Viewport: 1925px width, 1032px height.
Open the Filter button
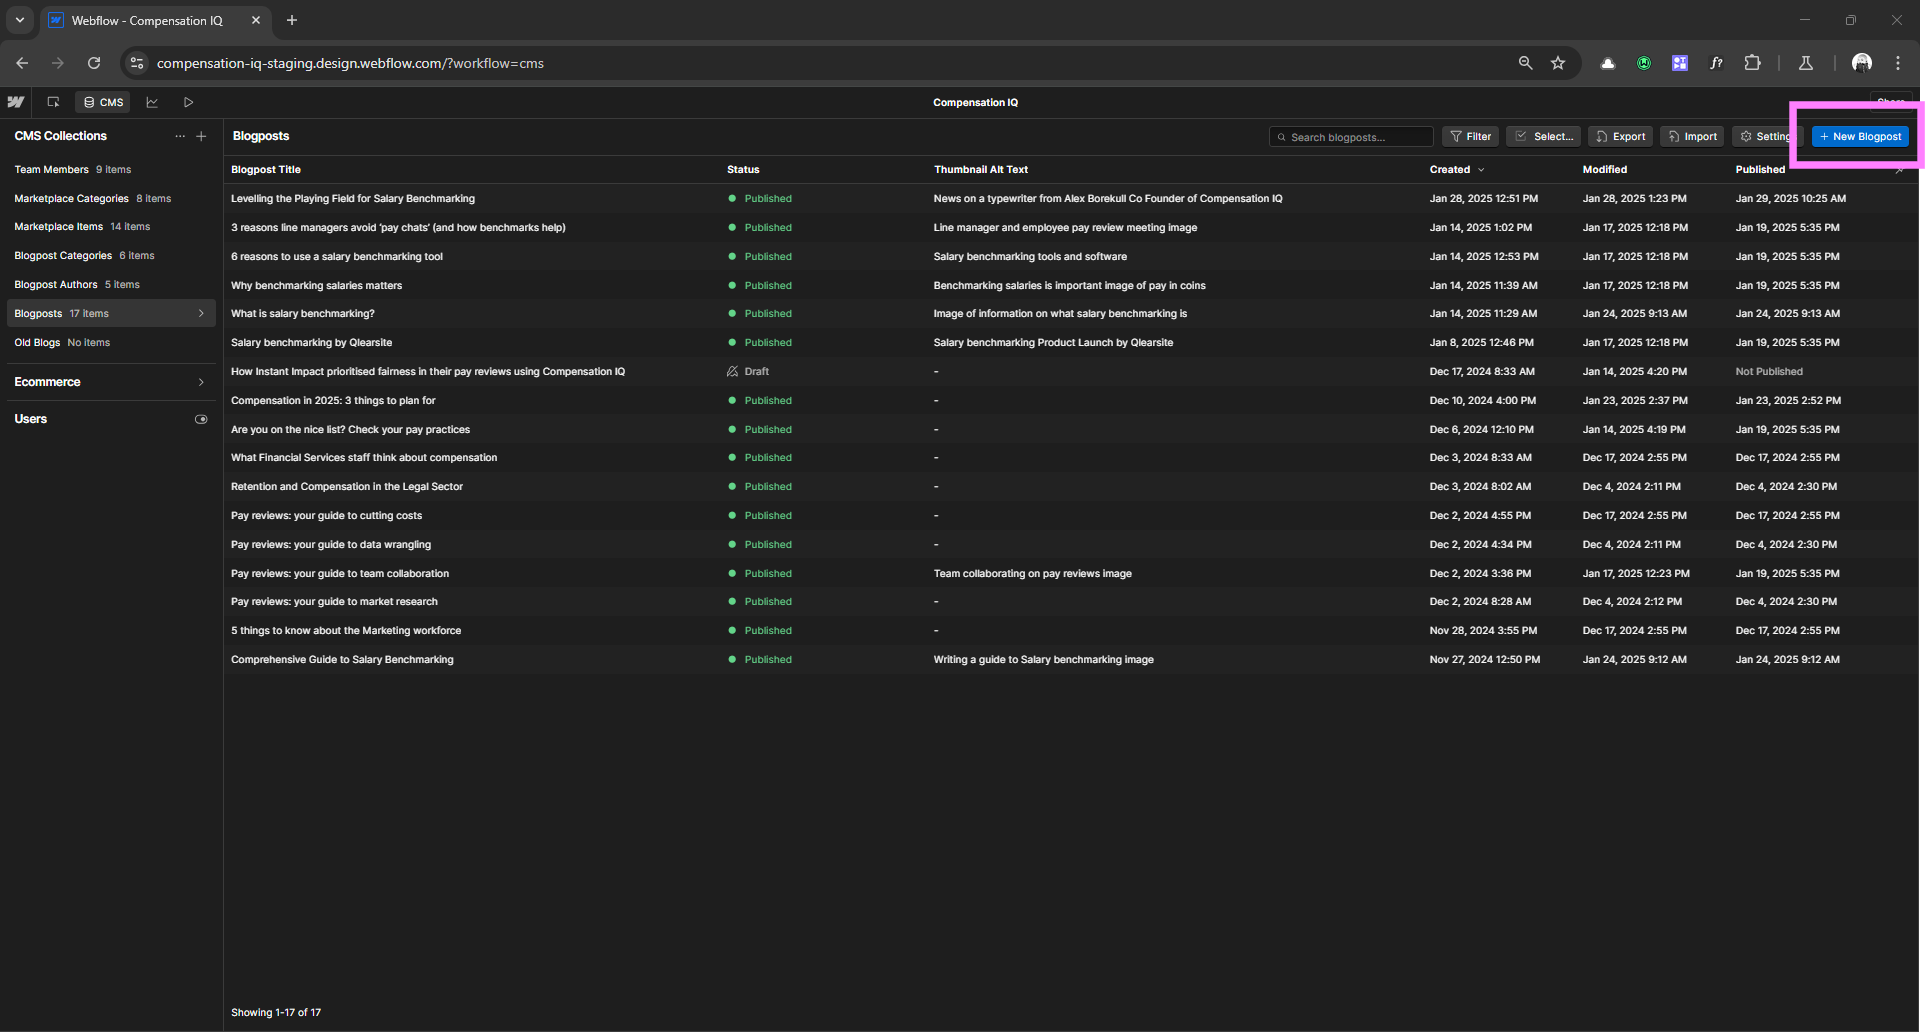coord(1471,137)
